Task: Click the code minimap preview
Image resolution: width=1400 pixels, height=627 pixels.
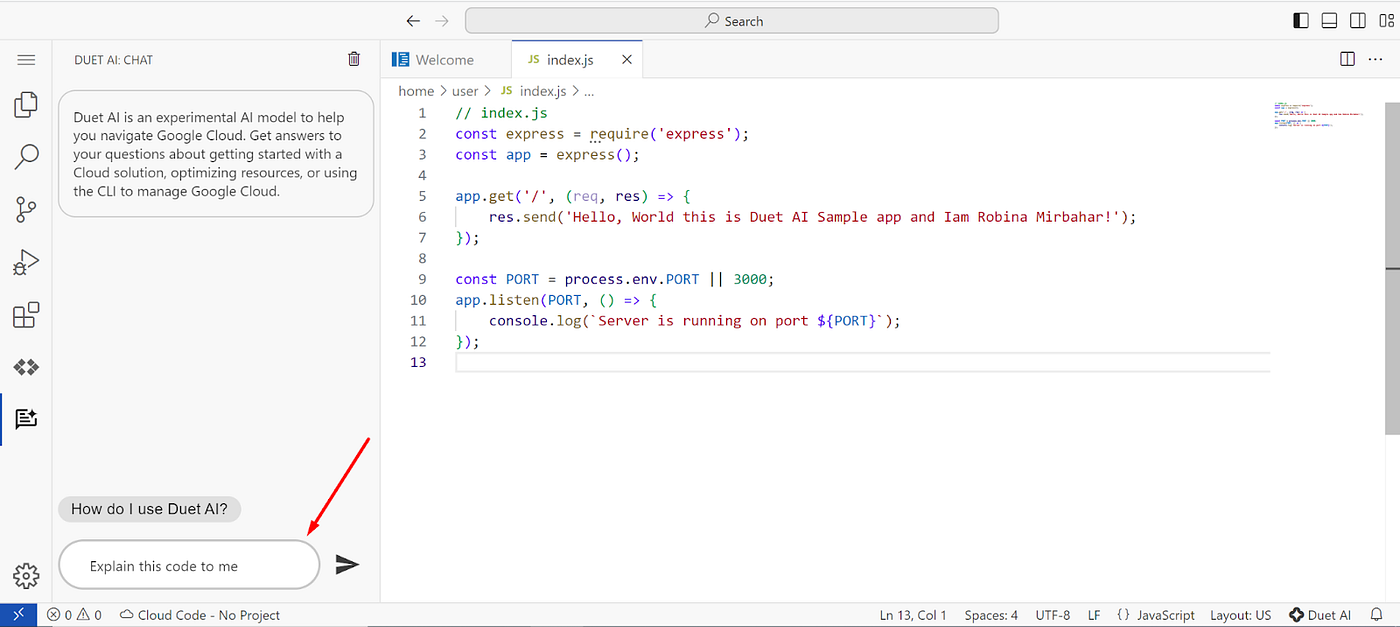Action: coord(1318,115)
